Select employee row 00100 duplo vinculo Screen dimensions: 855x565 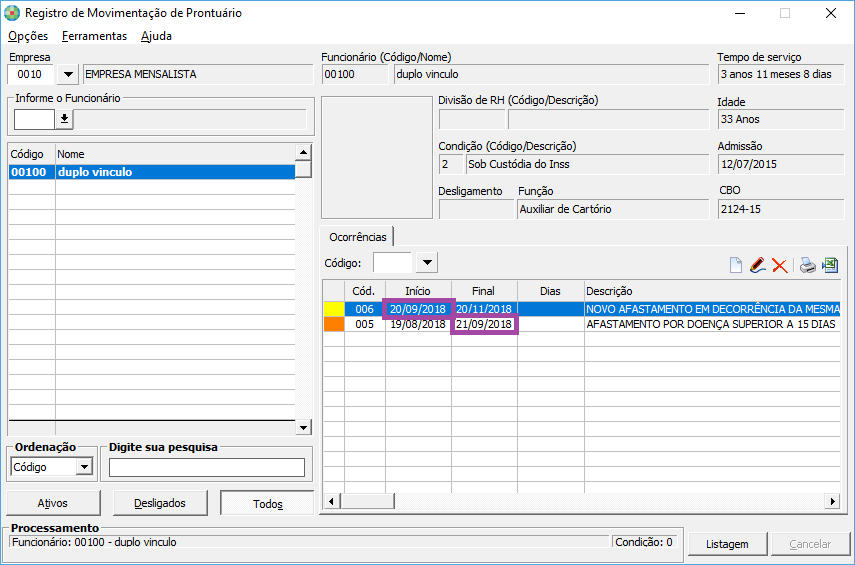click(x=152, y=172)
